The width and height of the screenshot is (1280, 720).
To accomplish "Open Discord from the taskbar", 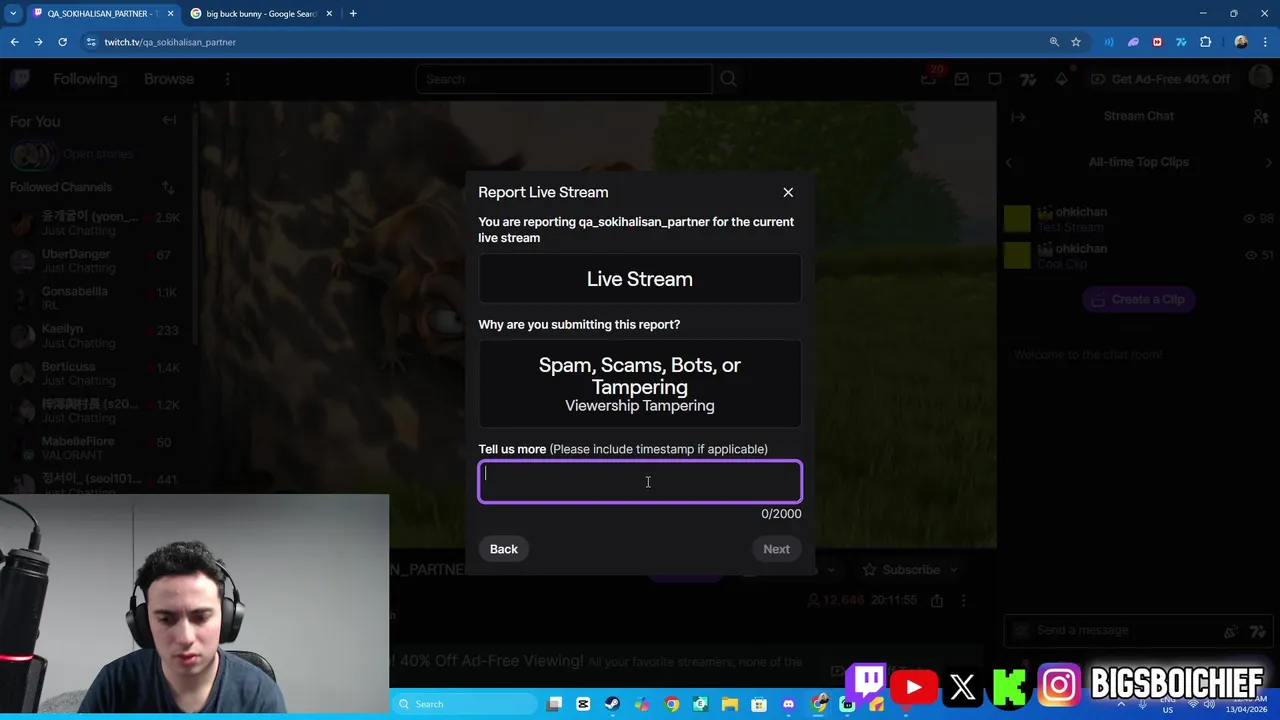I will [x=788, y=704].
